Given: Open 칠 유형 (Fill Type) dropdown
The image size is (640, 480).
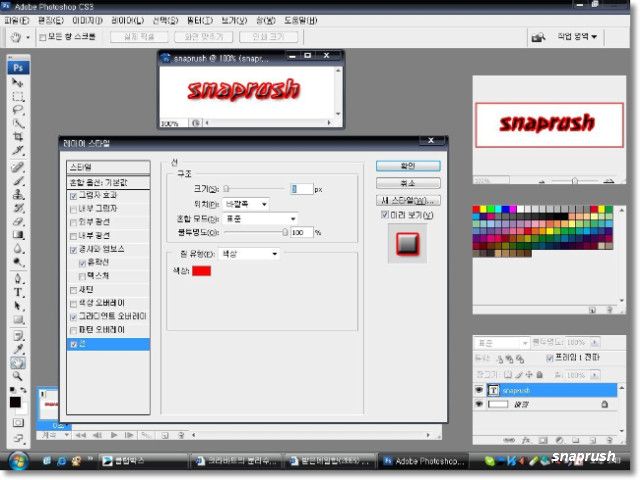Looking at the screenshot, I should click(249, 254).
